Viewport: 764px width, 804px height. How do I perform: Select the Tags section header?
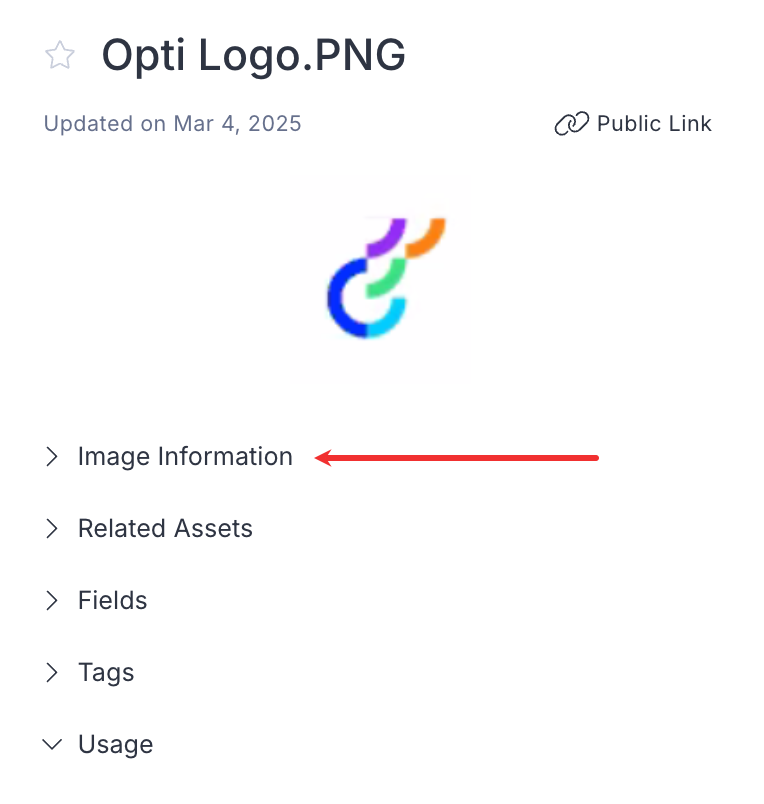[105, 673]
